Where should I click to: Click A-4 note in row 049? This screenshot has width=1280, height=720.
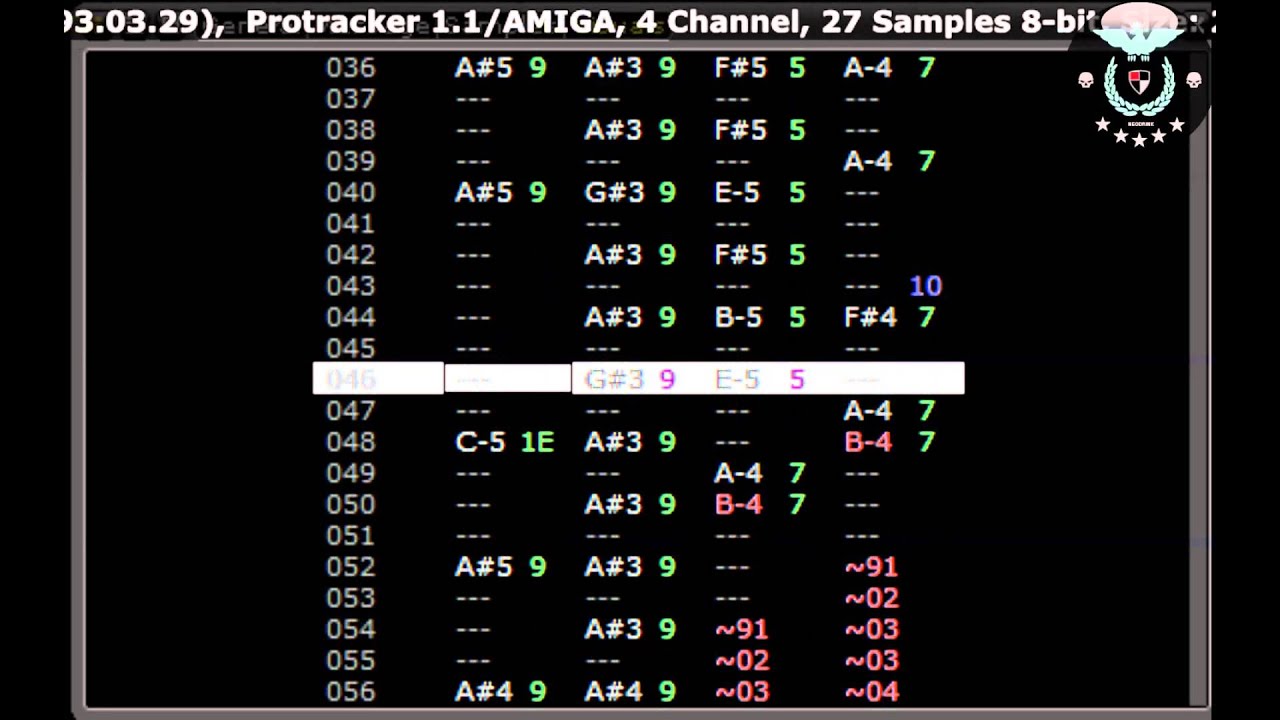[x=739, y=473]
